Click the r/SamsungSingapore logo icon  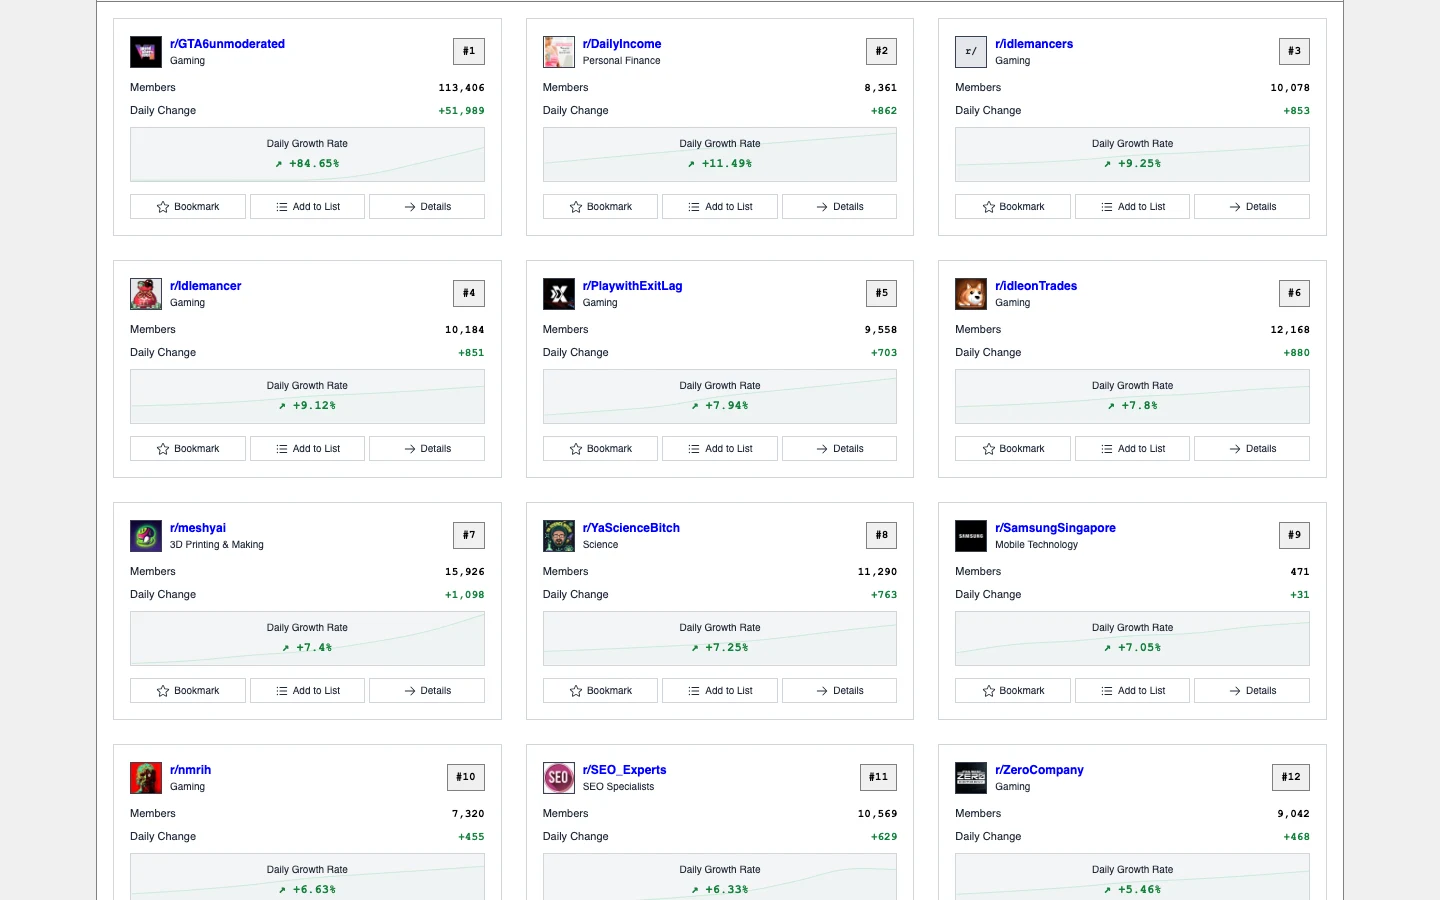click(971, 535)
